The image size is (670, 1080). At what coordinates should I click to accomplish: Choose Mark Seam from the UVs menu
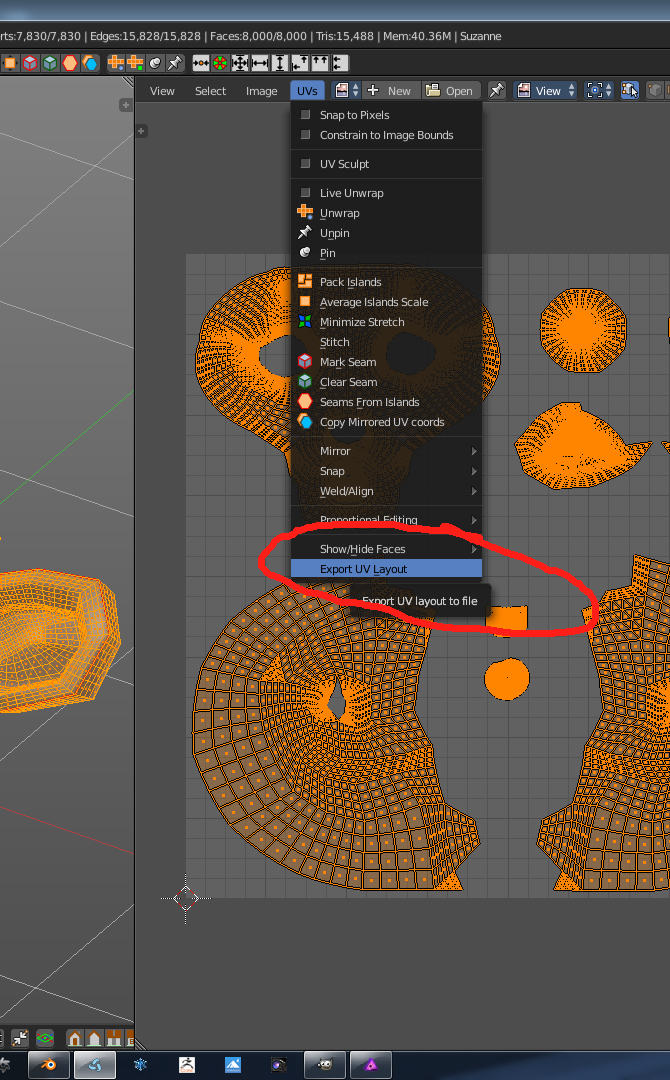pyautogui.click(x=386, y=362)
